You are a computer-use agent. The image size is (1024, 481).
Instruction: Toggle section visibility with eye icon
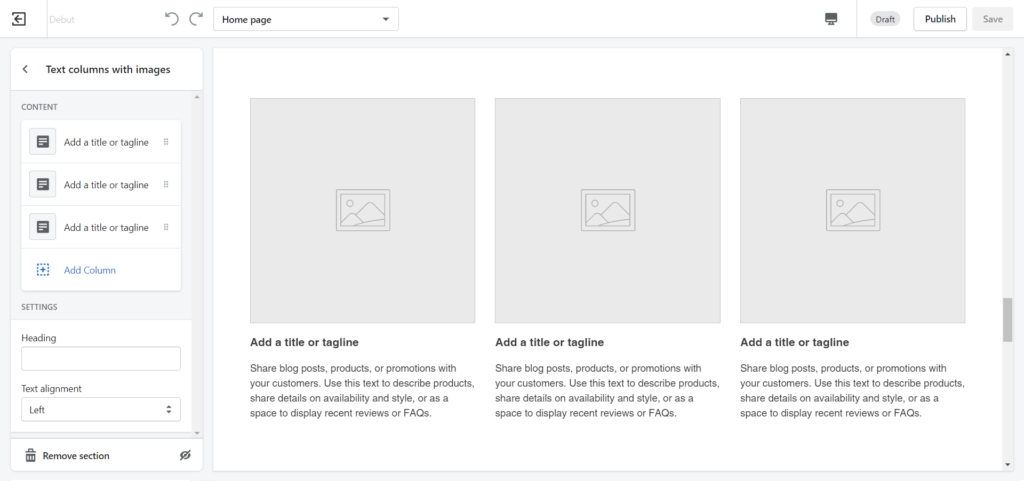click(185, 456)
